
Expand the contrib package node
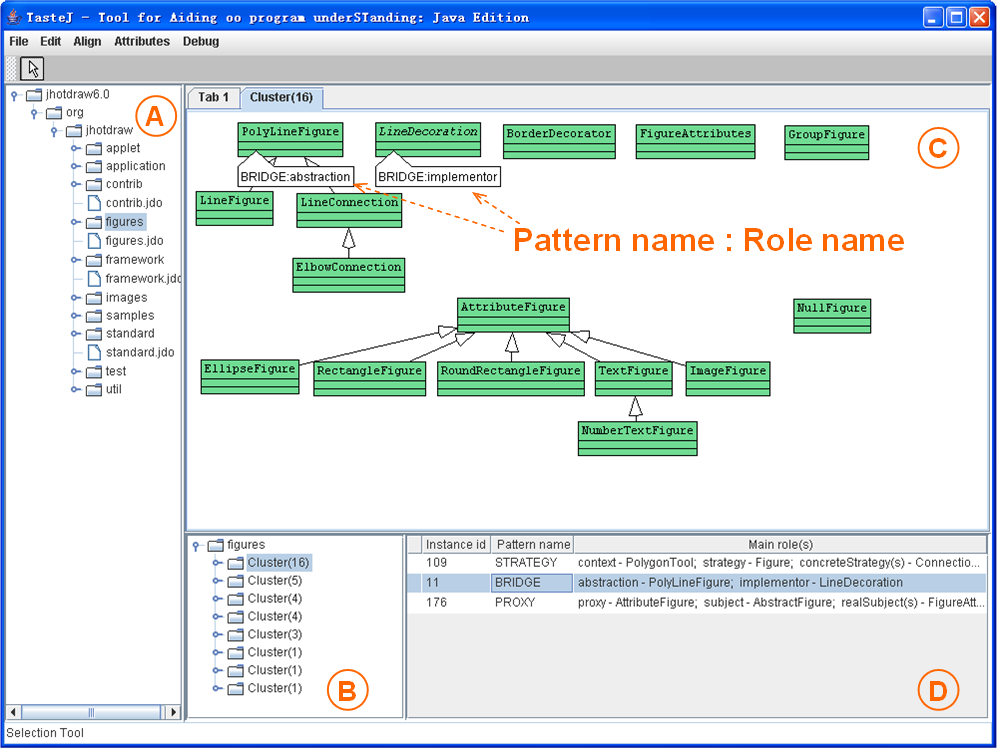tap(75, 184)
